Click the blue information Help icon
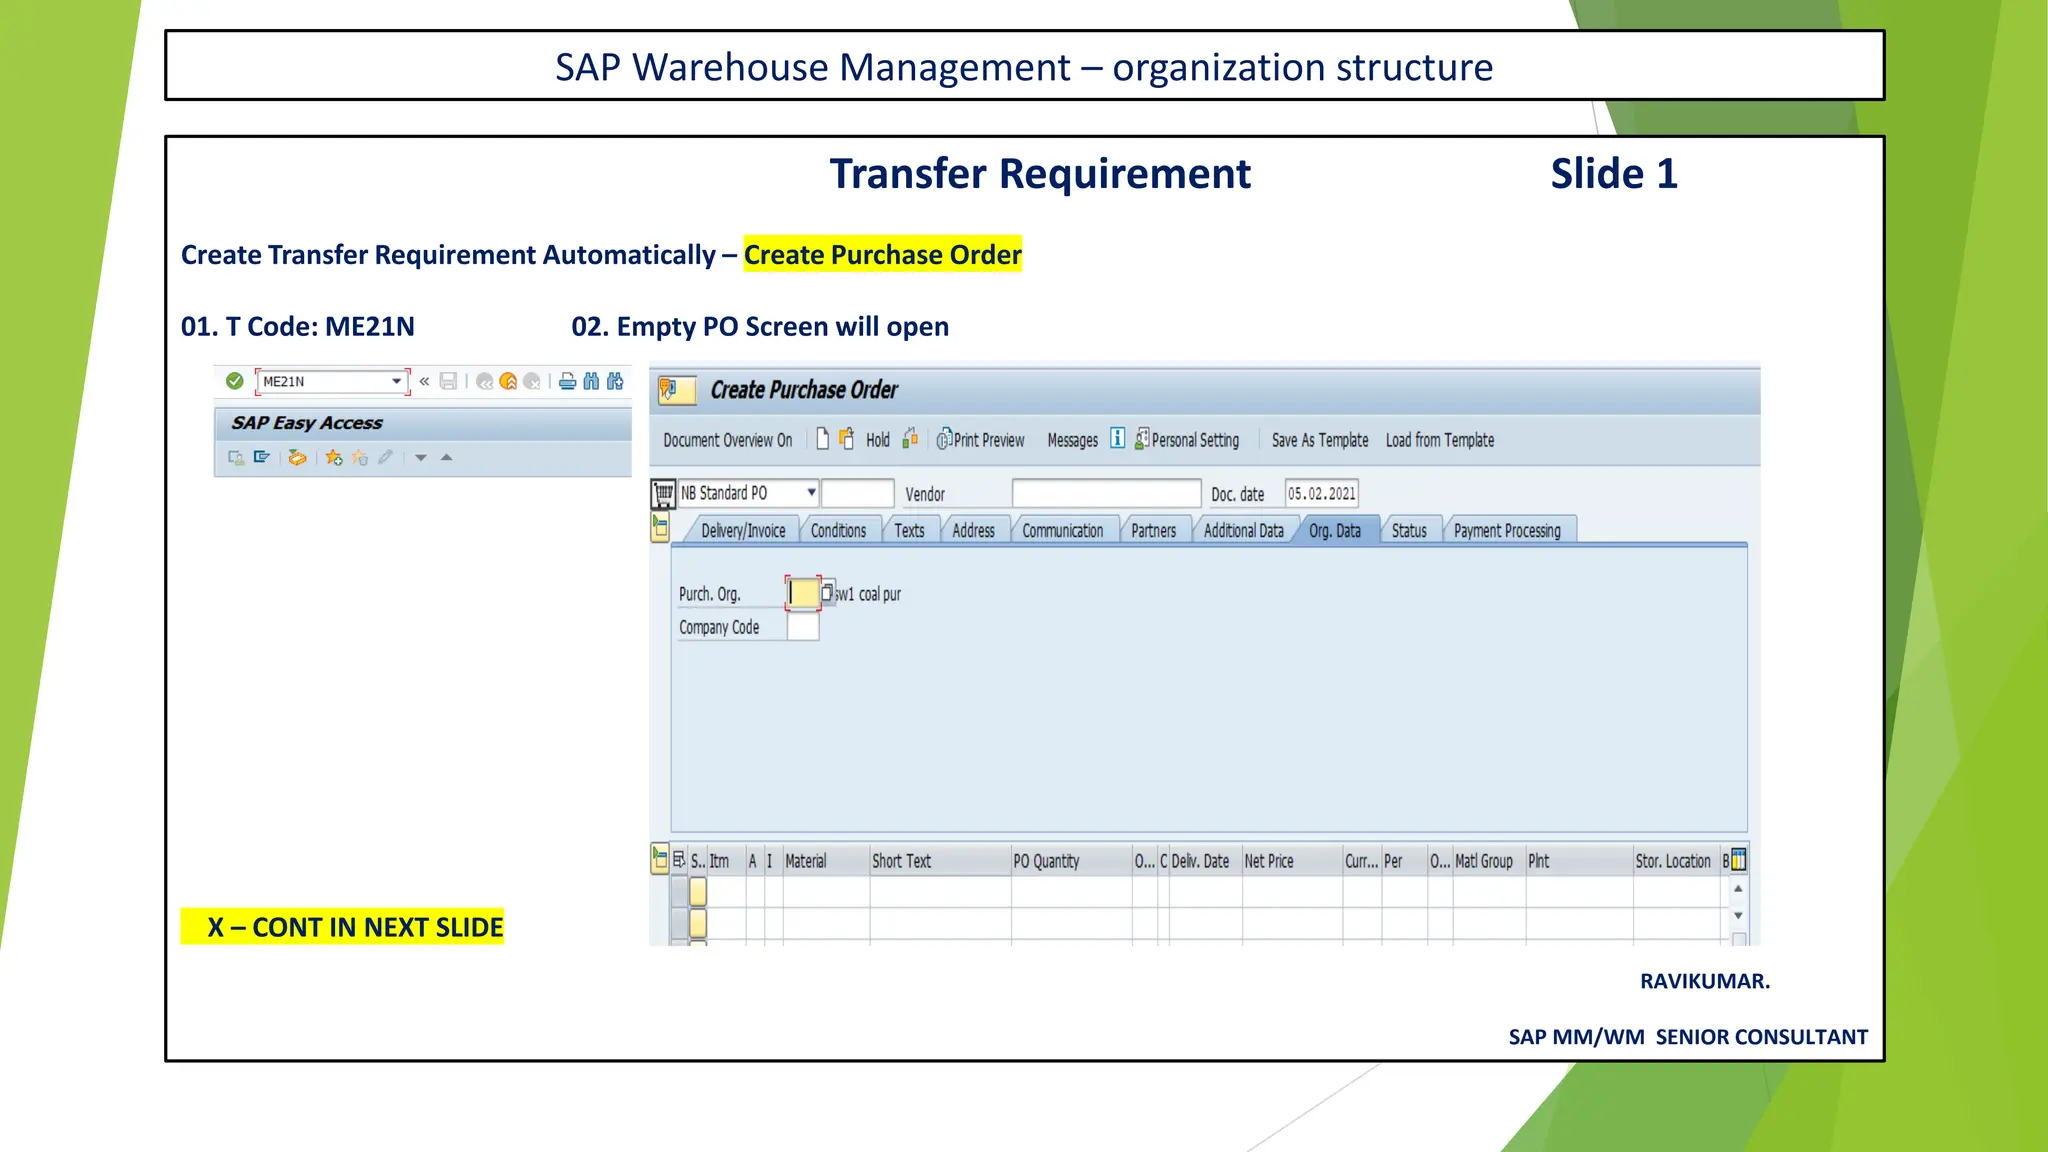This screenshot has height=1152, width=2048. (1117, 439)
